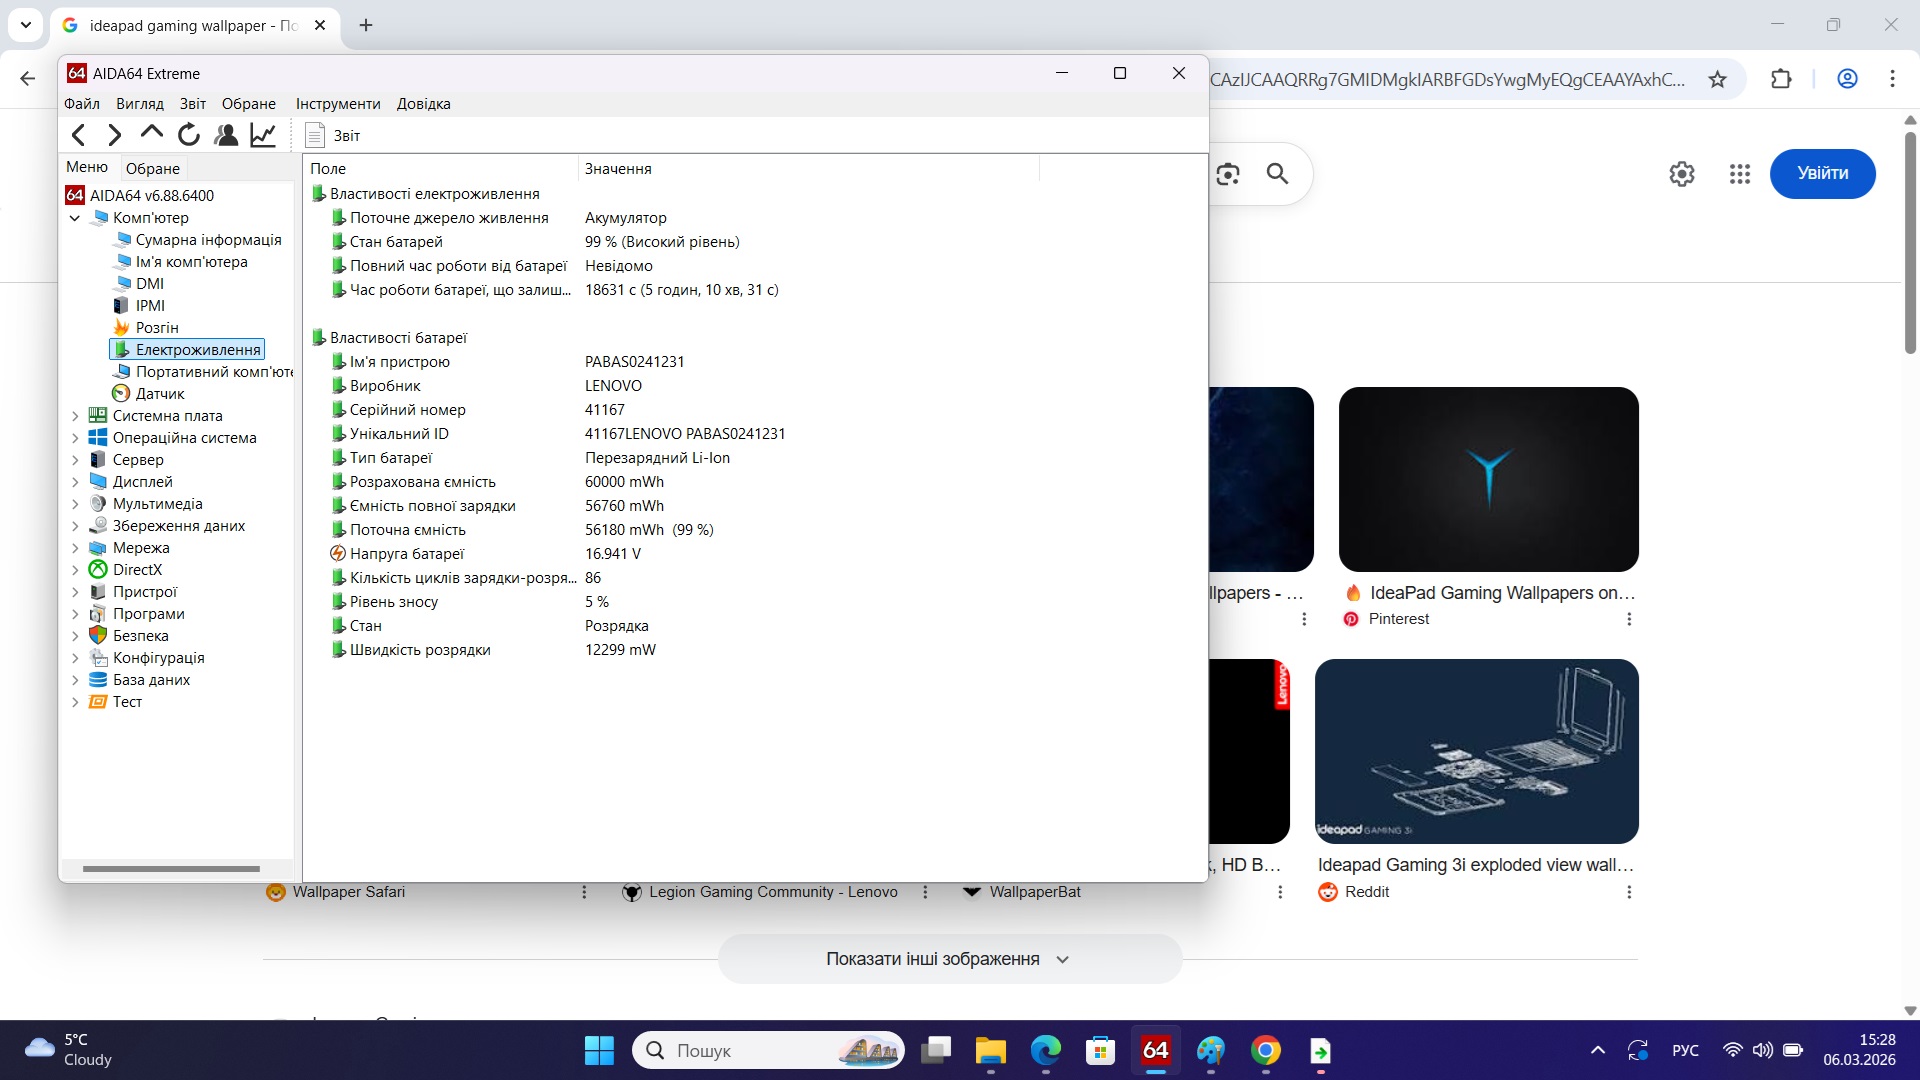Collapse the "Комп'ютер" tree node
Screen dimensions: 1920x1080
[74, 217]
